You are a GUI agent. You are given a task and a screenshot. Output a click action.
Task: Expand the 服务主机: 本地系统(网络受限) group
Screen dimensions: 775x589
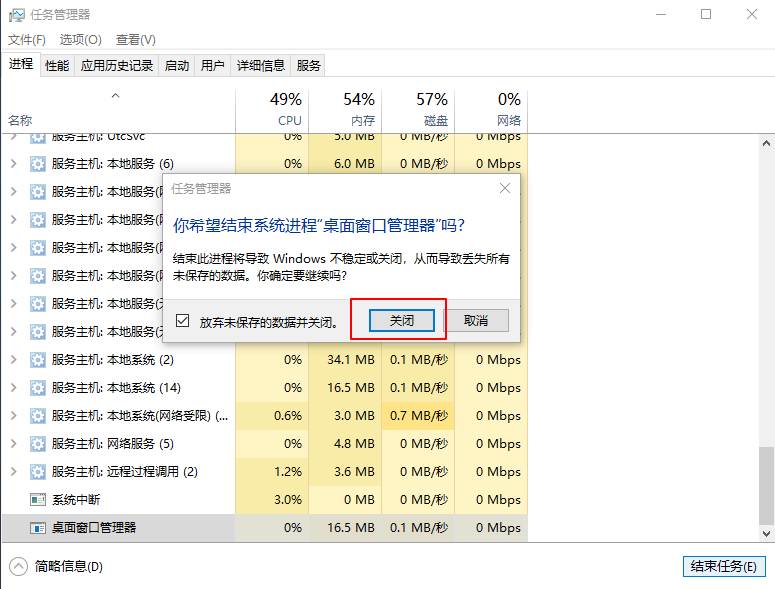(13, 415)
